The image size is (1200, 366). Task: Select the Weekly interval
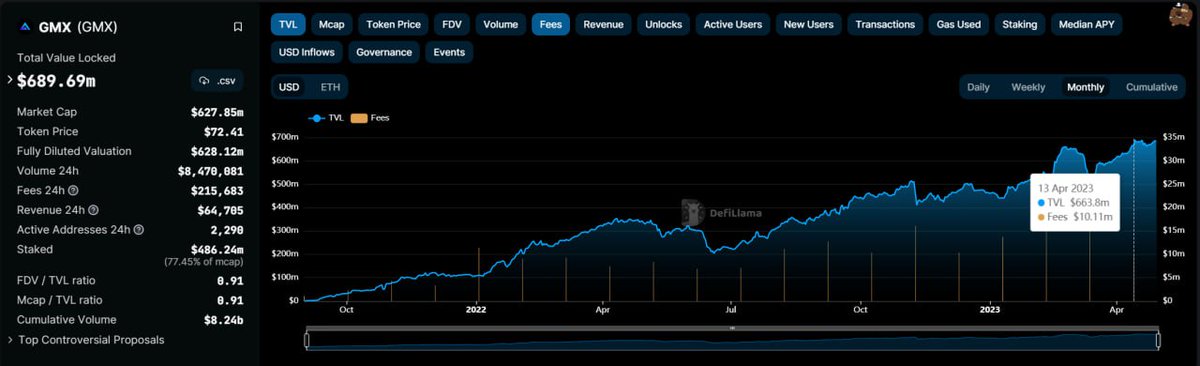(1028, 87)
